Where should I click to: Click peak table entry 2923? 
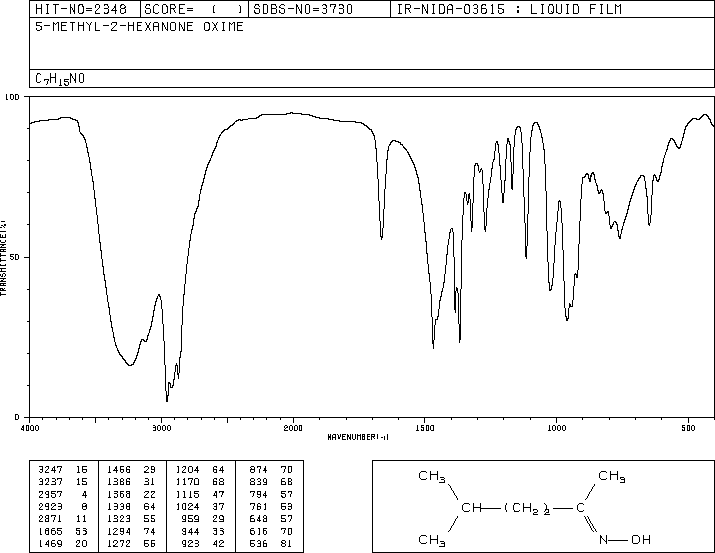51,506
